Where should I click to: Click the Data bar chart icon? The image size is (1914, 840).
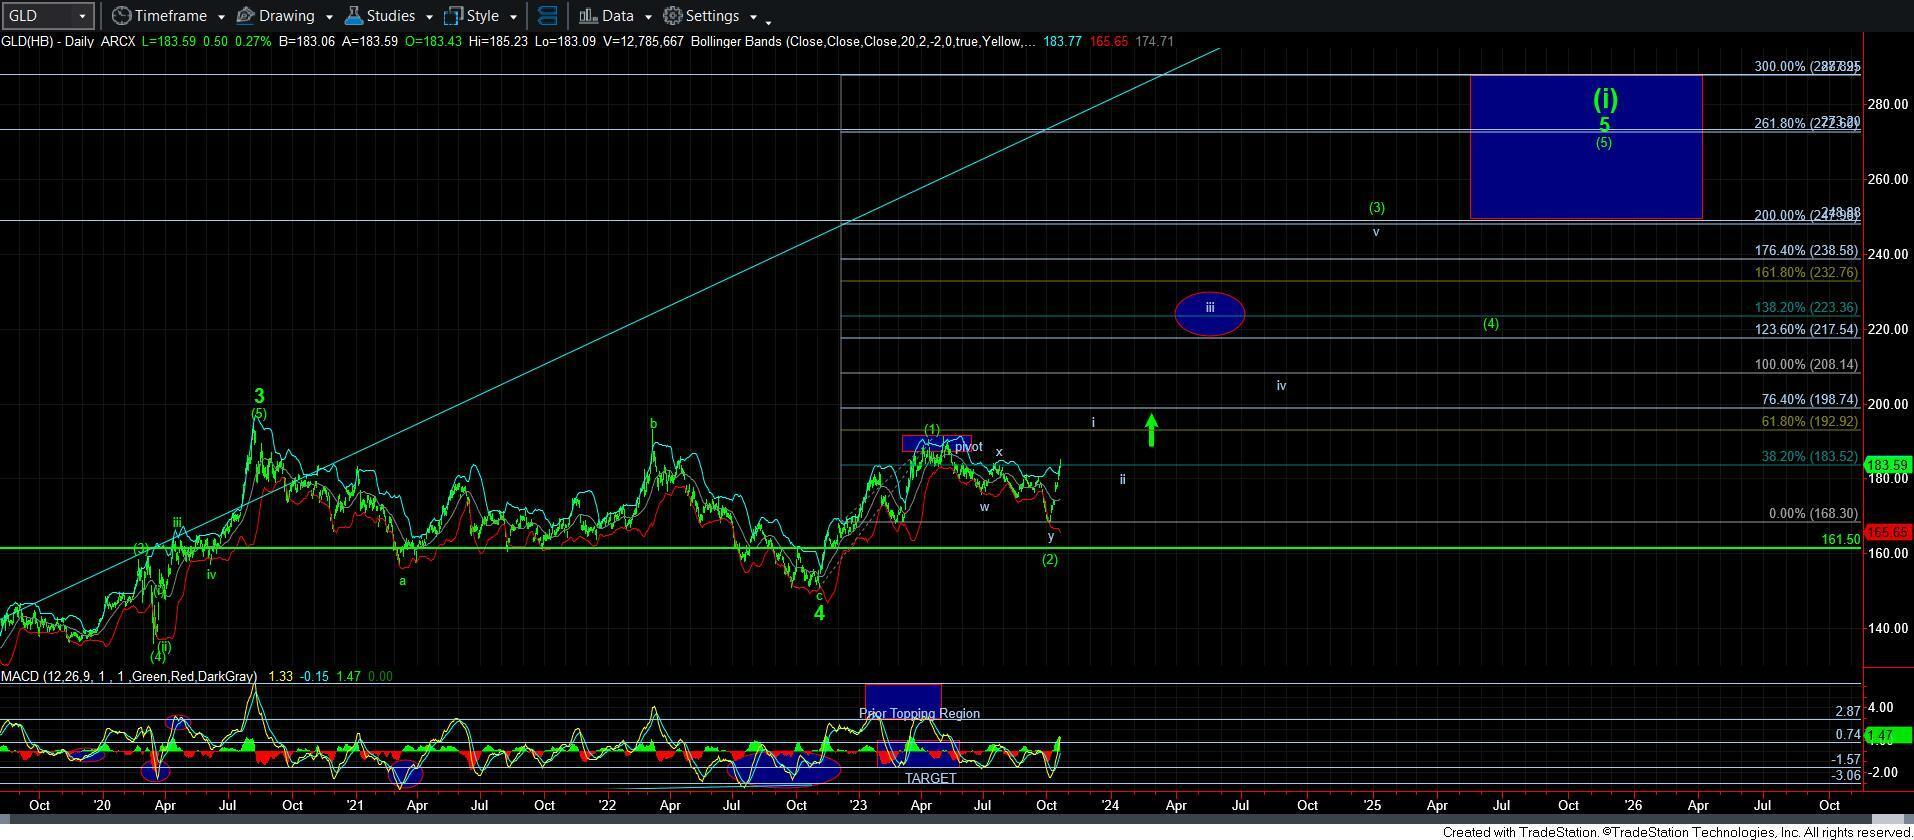[x=588, y=16]
